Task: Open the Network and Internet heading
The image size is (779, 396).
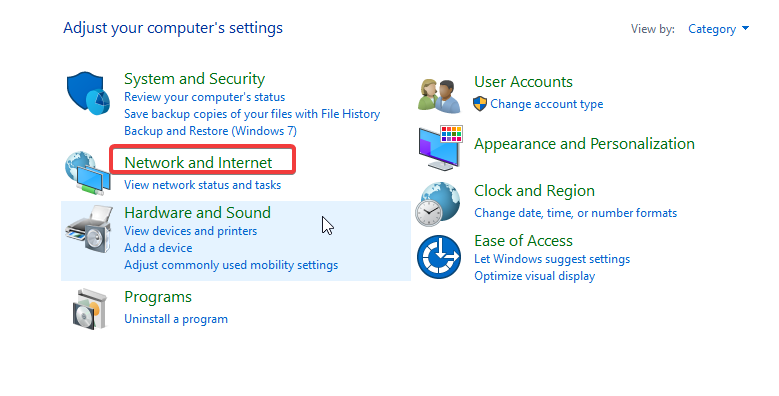Action: click(198, 162)
